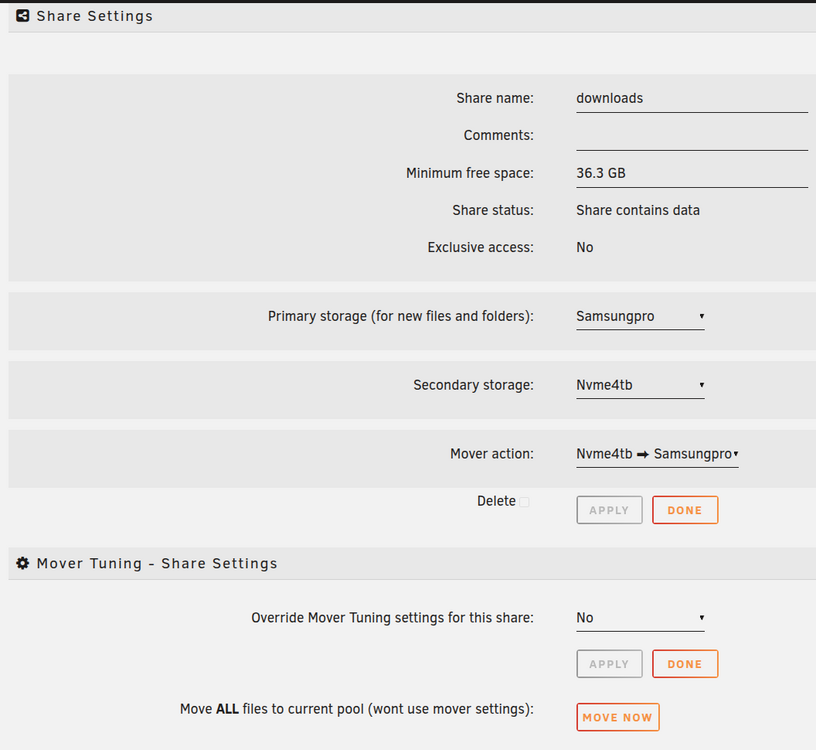
Task: Click the 'Minimum free space:' label
Action: click(x=470, y=173)
